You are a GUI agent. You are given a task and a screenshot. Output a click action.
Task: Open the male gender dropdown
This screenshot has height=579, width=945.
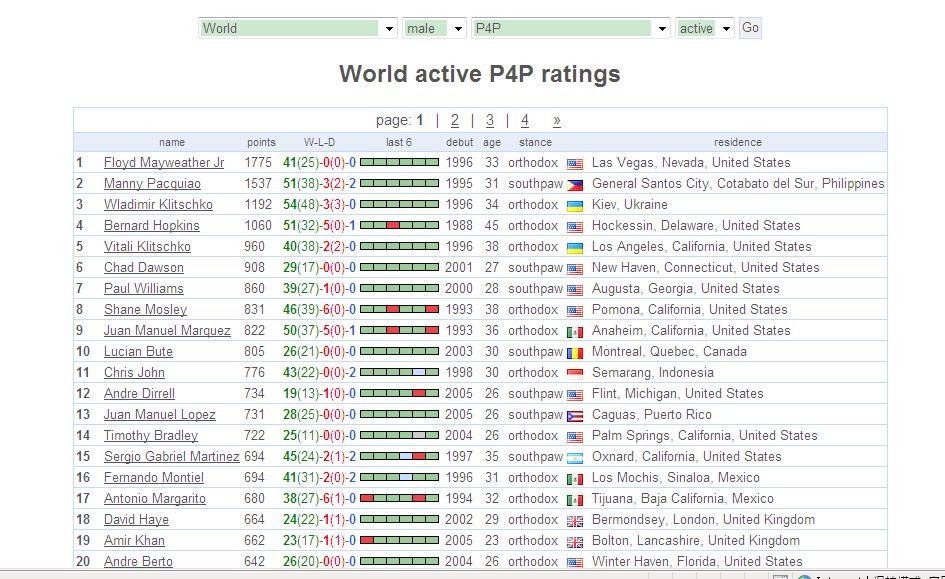(434, 28)
